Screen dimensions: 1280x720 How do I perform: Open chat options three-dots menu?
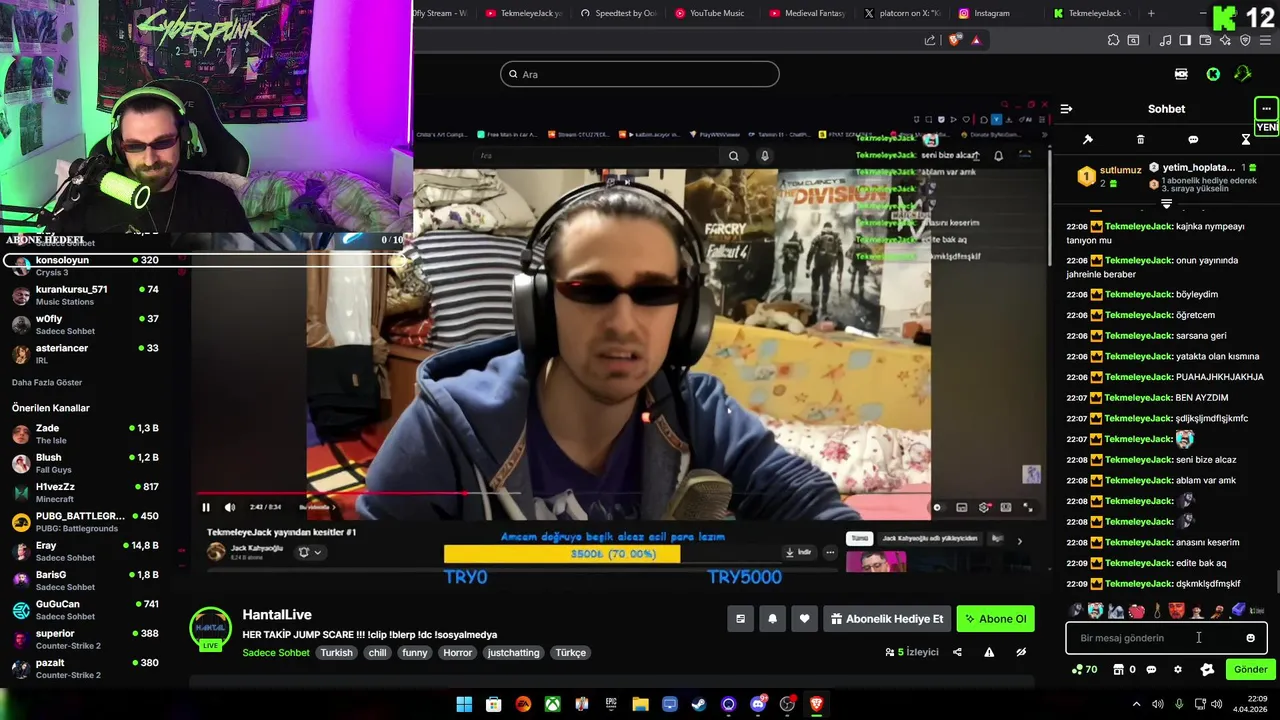tap(1266, 109)
